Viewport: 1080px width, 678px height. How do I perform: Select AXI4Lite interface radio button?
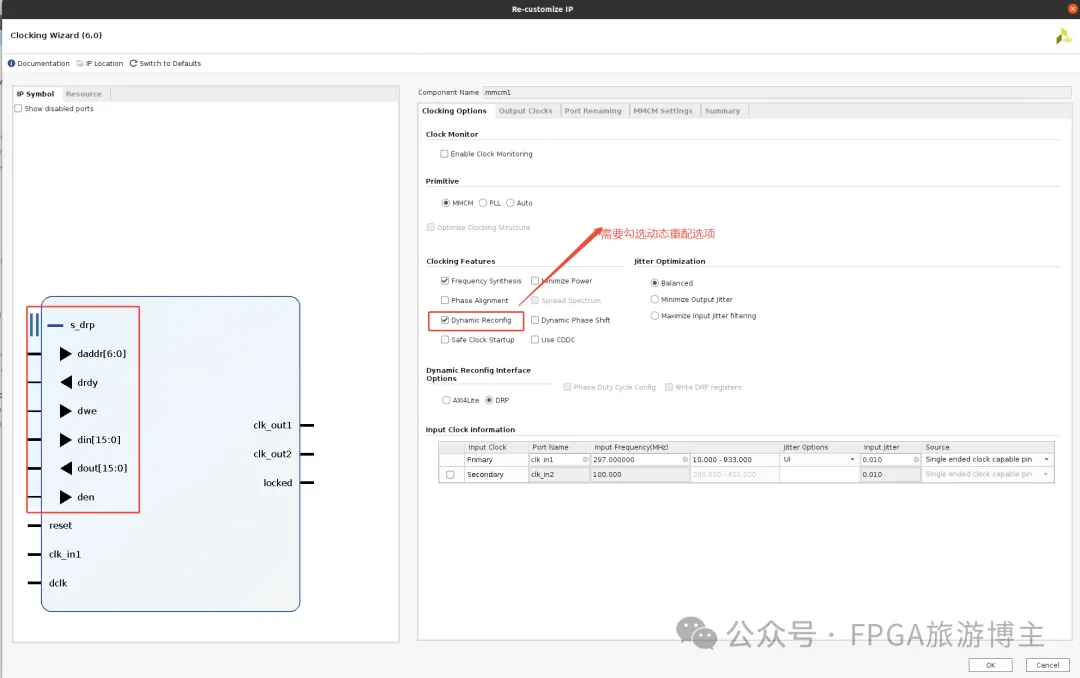pyautogui.click(x=446, y=400)
